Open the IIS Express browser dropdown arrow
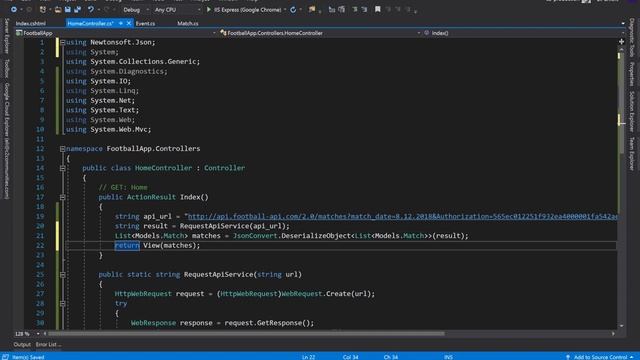The height and width of the screenshot is (360, 640). pyautogui.click(x=284, y=9)
